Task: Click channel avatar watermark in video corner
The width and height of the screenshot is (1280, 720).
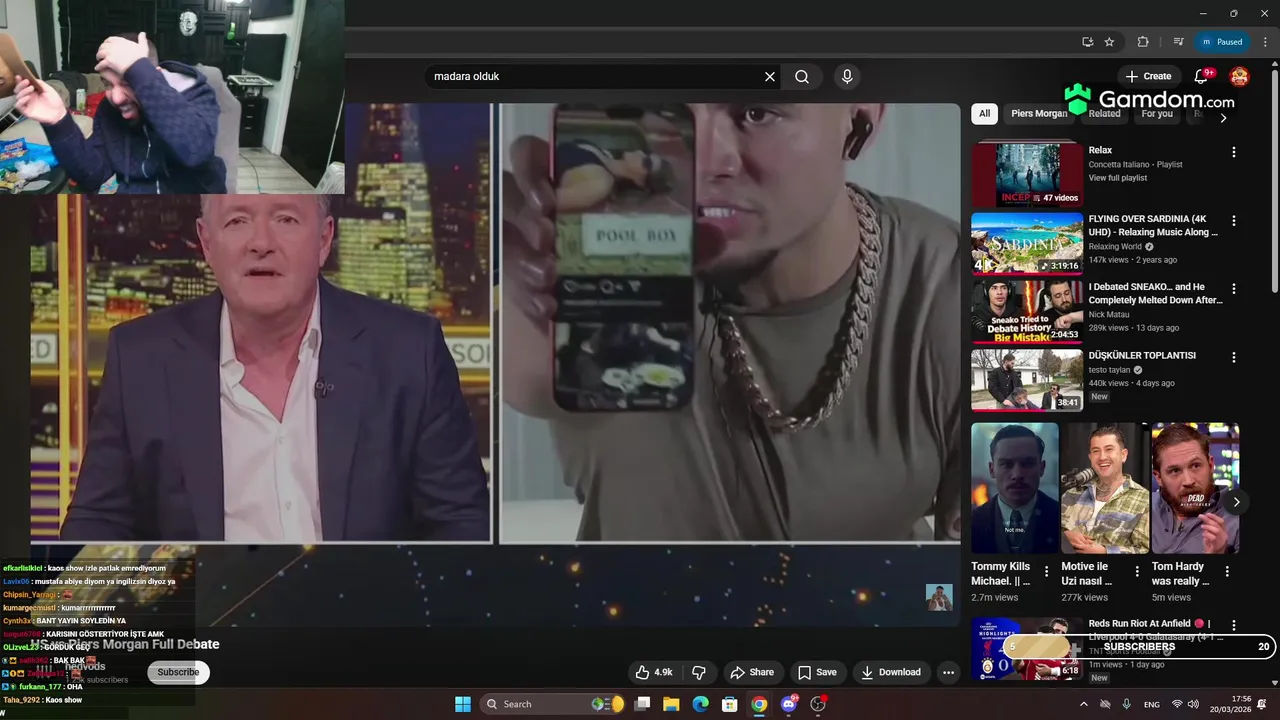Action: click(939, 597)
